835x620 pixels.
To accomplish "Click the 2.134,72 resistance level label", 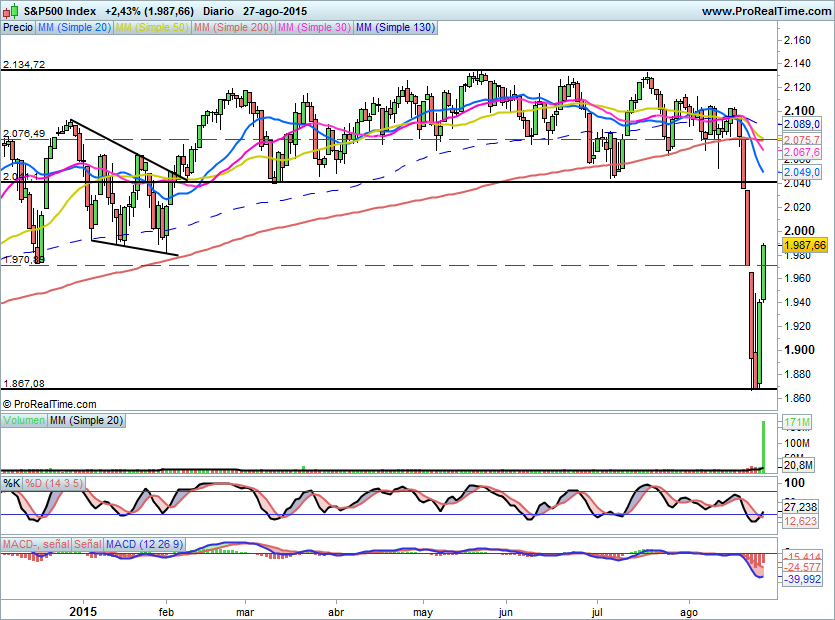I will [x=24, y=64].
